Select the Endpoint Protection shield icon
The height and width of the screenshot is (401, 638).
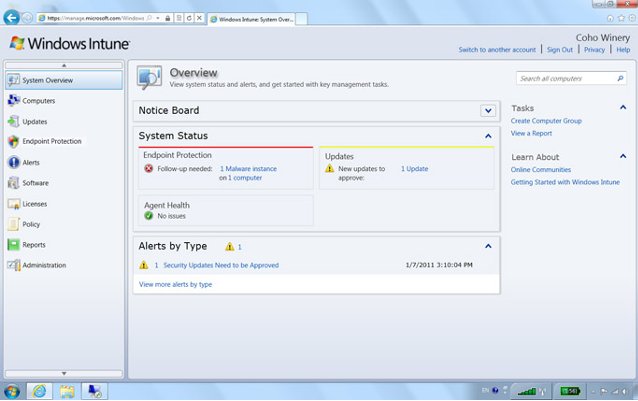point(13,142)
